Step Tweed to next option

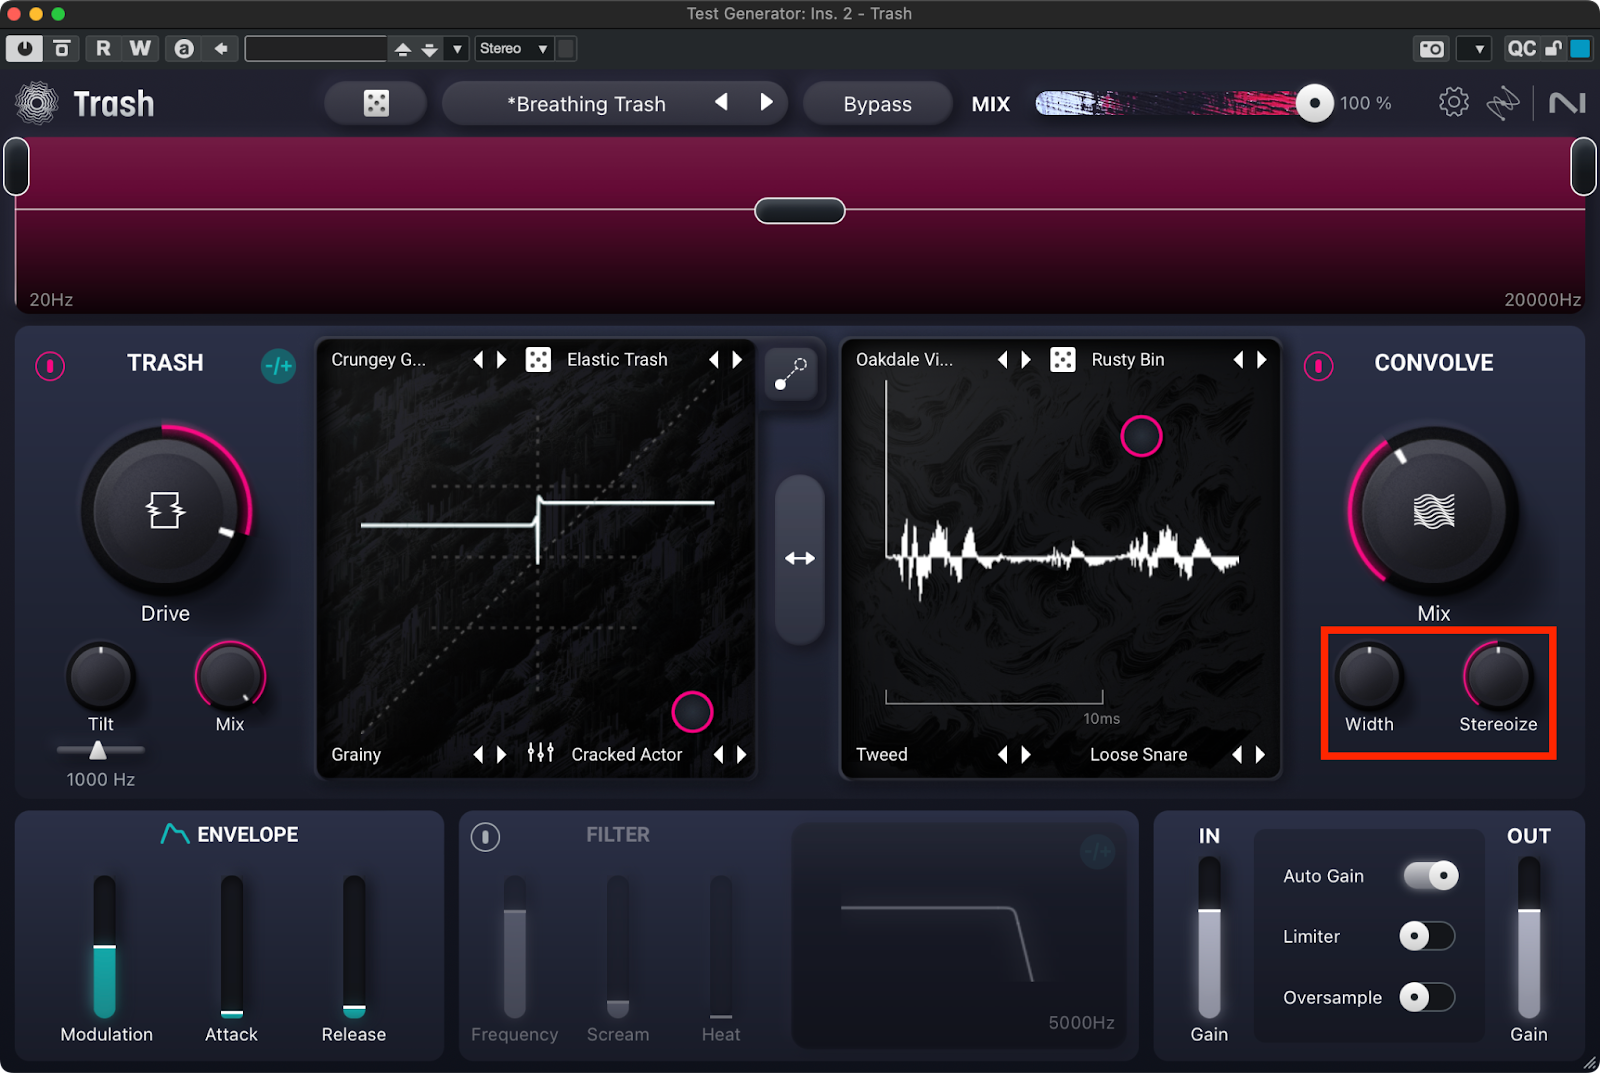pos(1026,754)
